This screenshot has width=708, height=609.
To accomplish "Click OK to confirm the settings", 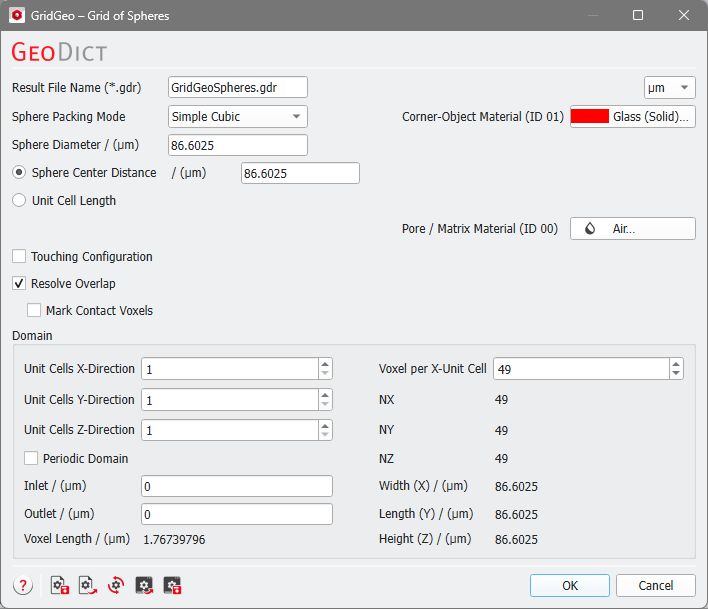I will click(x=570, y=586).
